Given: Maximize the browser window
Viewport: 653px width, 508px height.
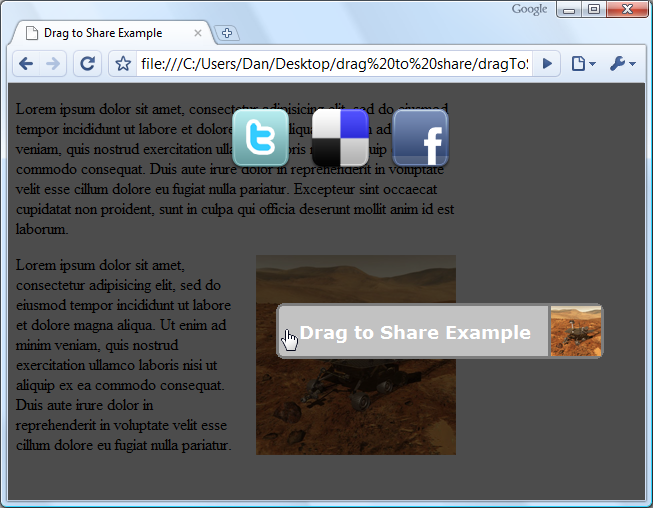Looking at the screenshot, I should coord(594,10).
